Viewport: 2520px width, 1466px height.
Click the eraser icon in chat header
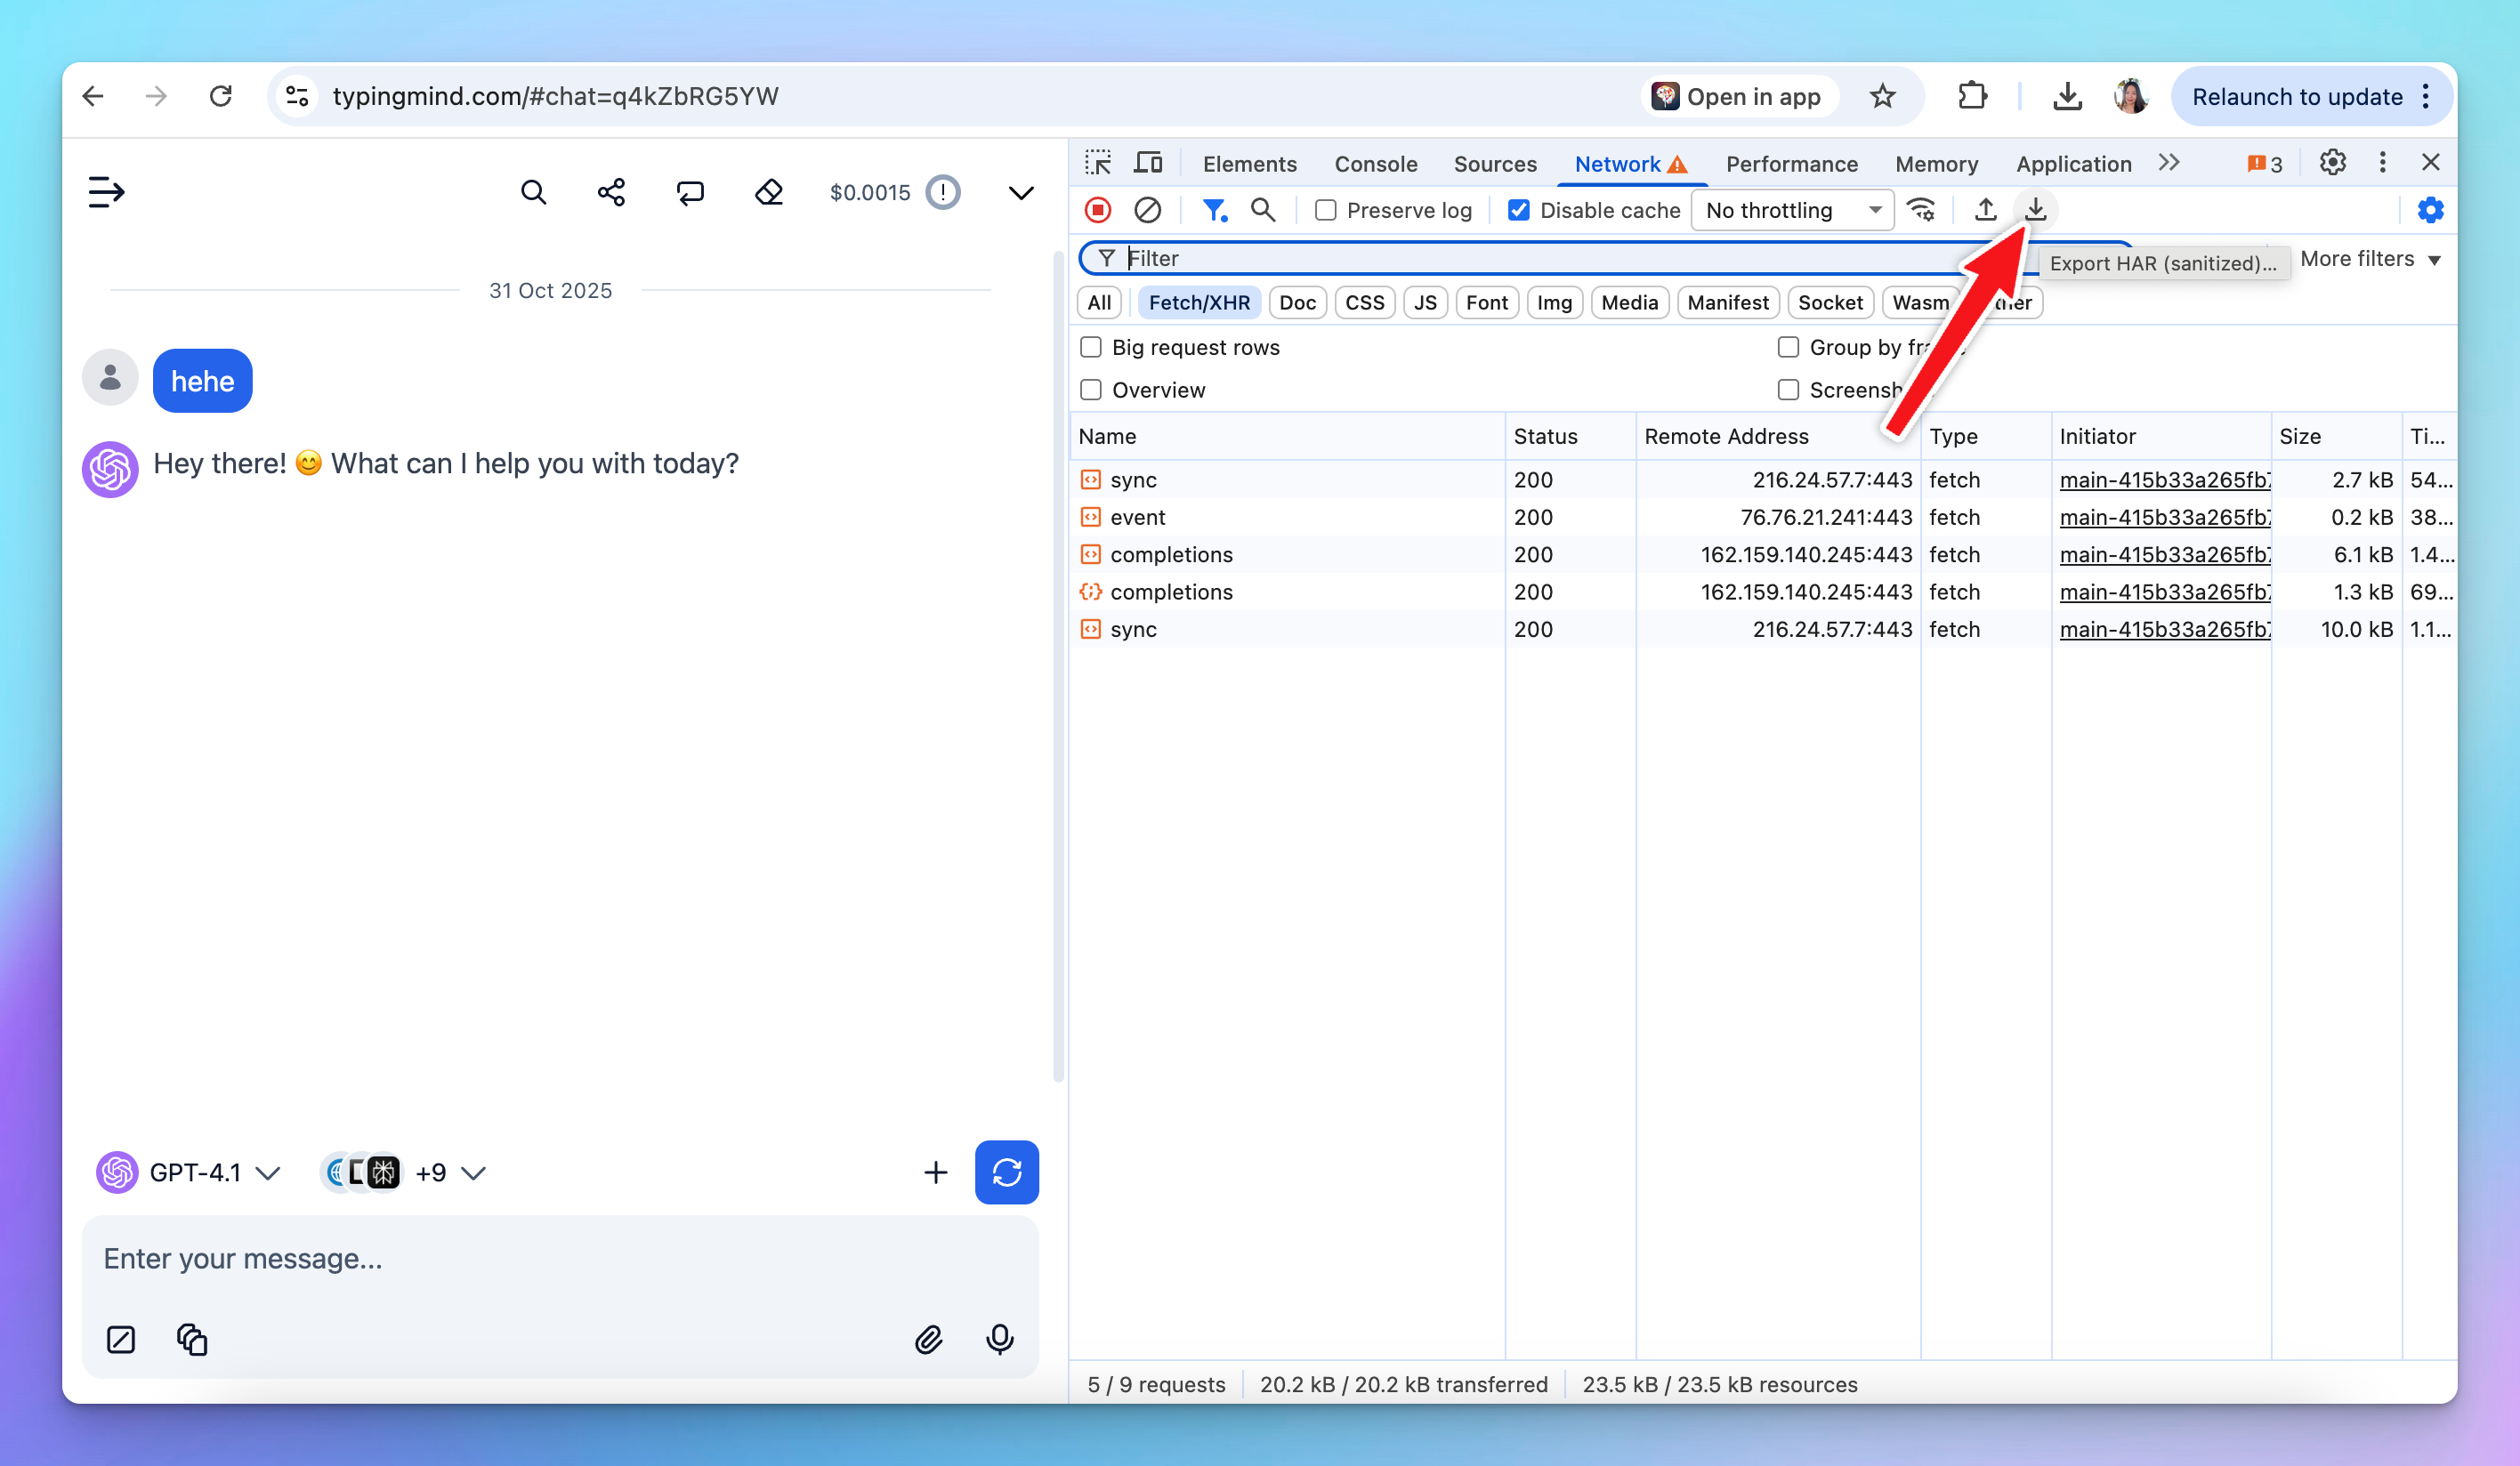coord(768,192)
